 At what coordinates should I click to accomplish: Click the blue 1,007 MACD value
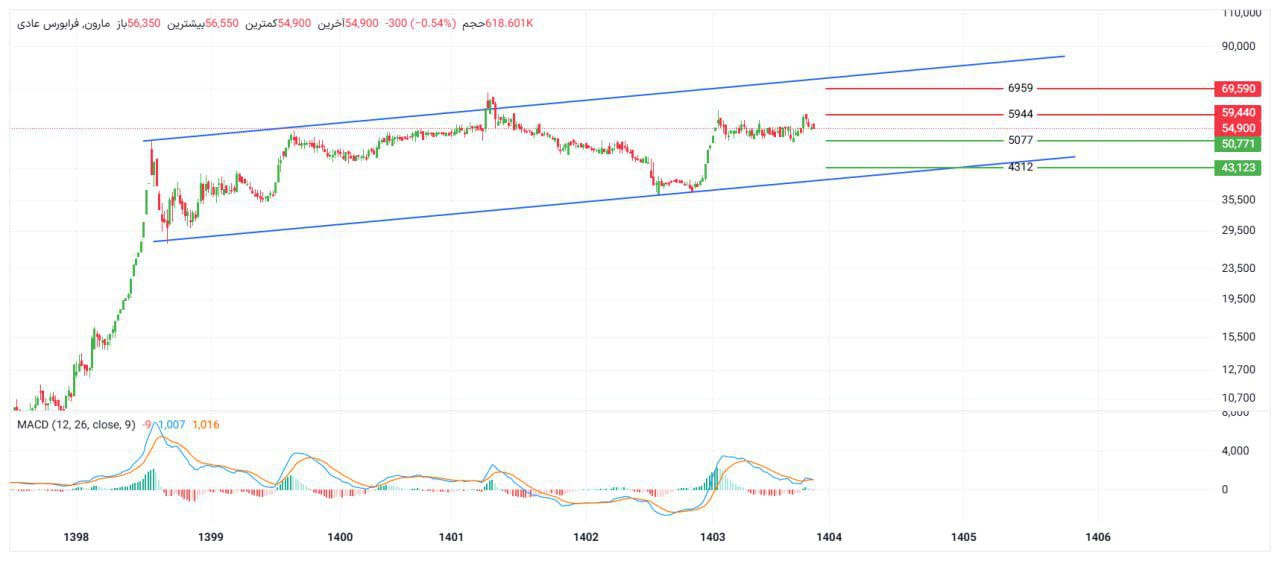(x=171, y=425)
